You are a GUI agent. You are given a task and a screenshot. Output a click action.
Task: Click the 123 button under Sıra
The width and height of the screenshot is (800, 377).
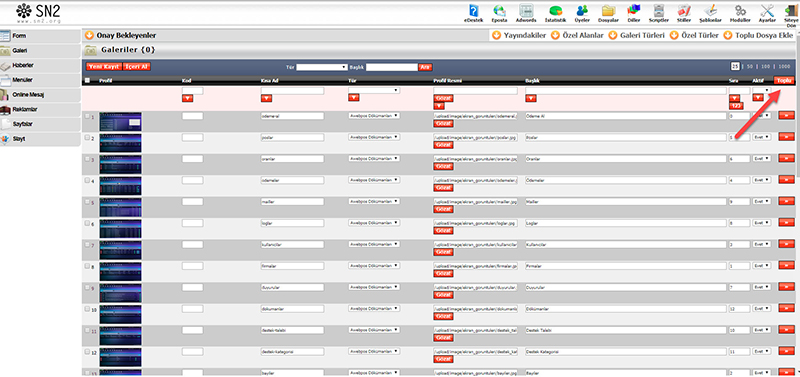[736, 106]
